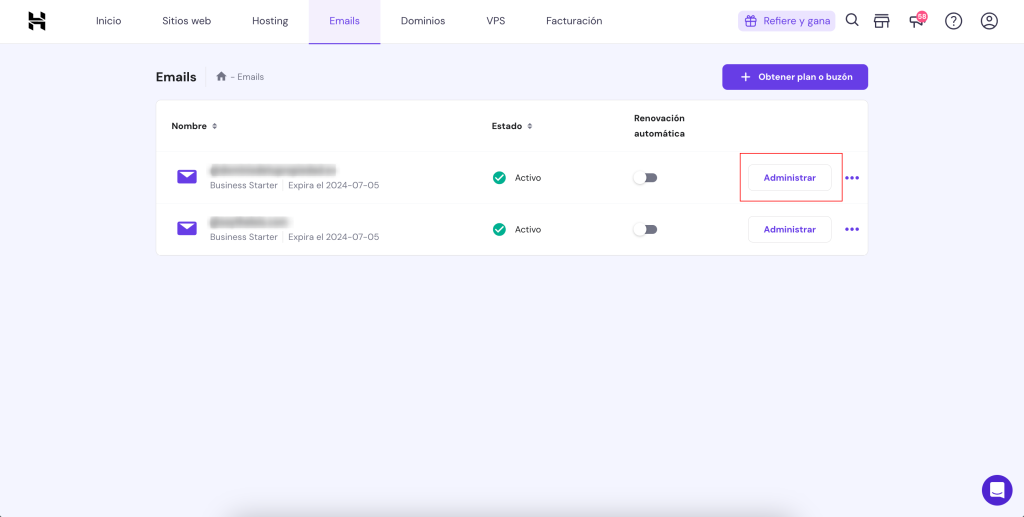Open the user profile icon
This screenshot has width=1024, height=517.
click(989, 21)
